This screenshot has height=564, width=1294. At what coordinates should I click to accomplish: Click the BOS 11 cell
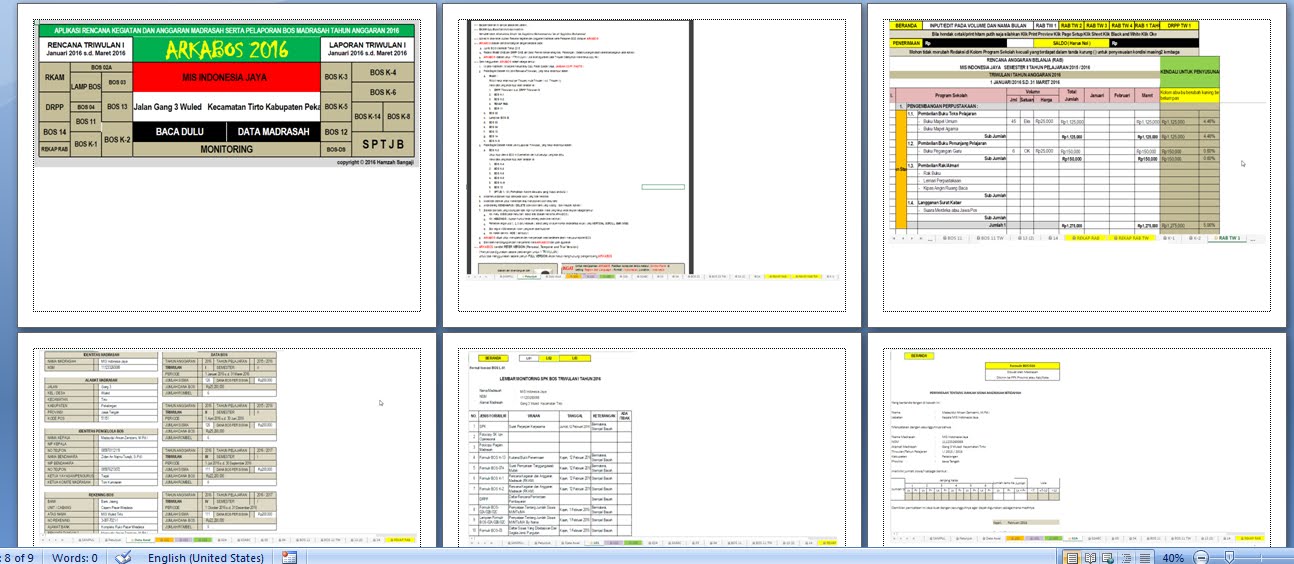coord(86,121)
